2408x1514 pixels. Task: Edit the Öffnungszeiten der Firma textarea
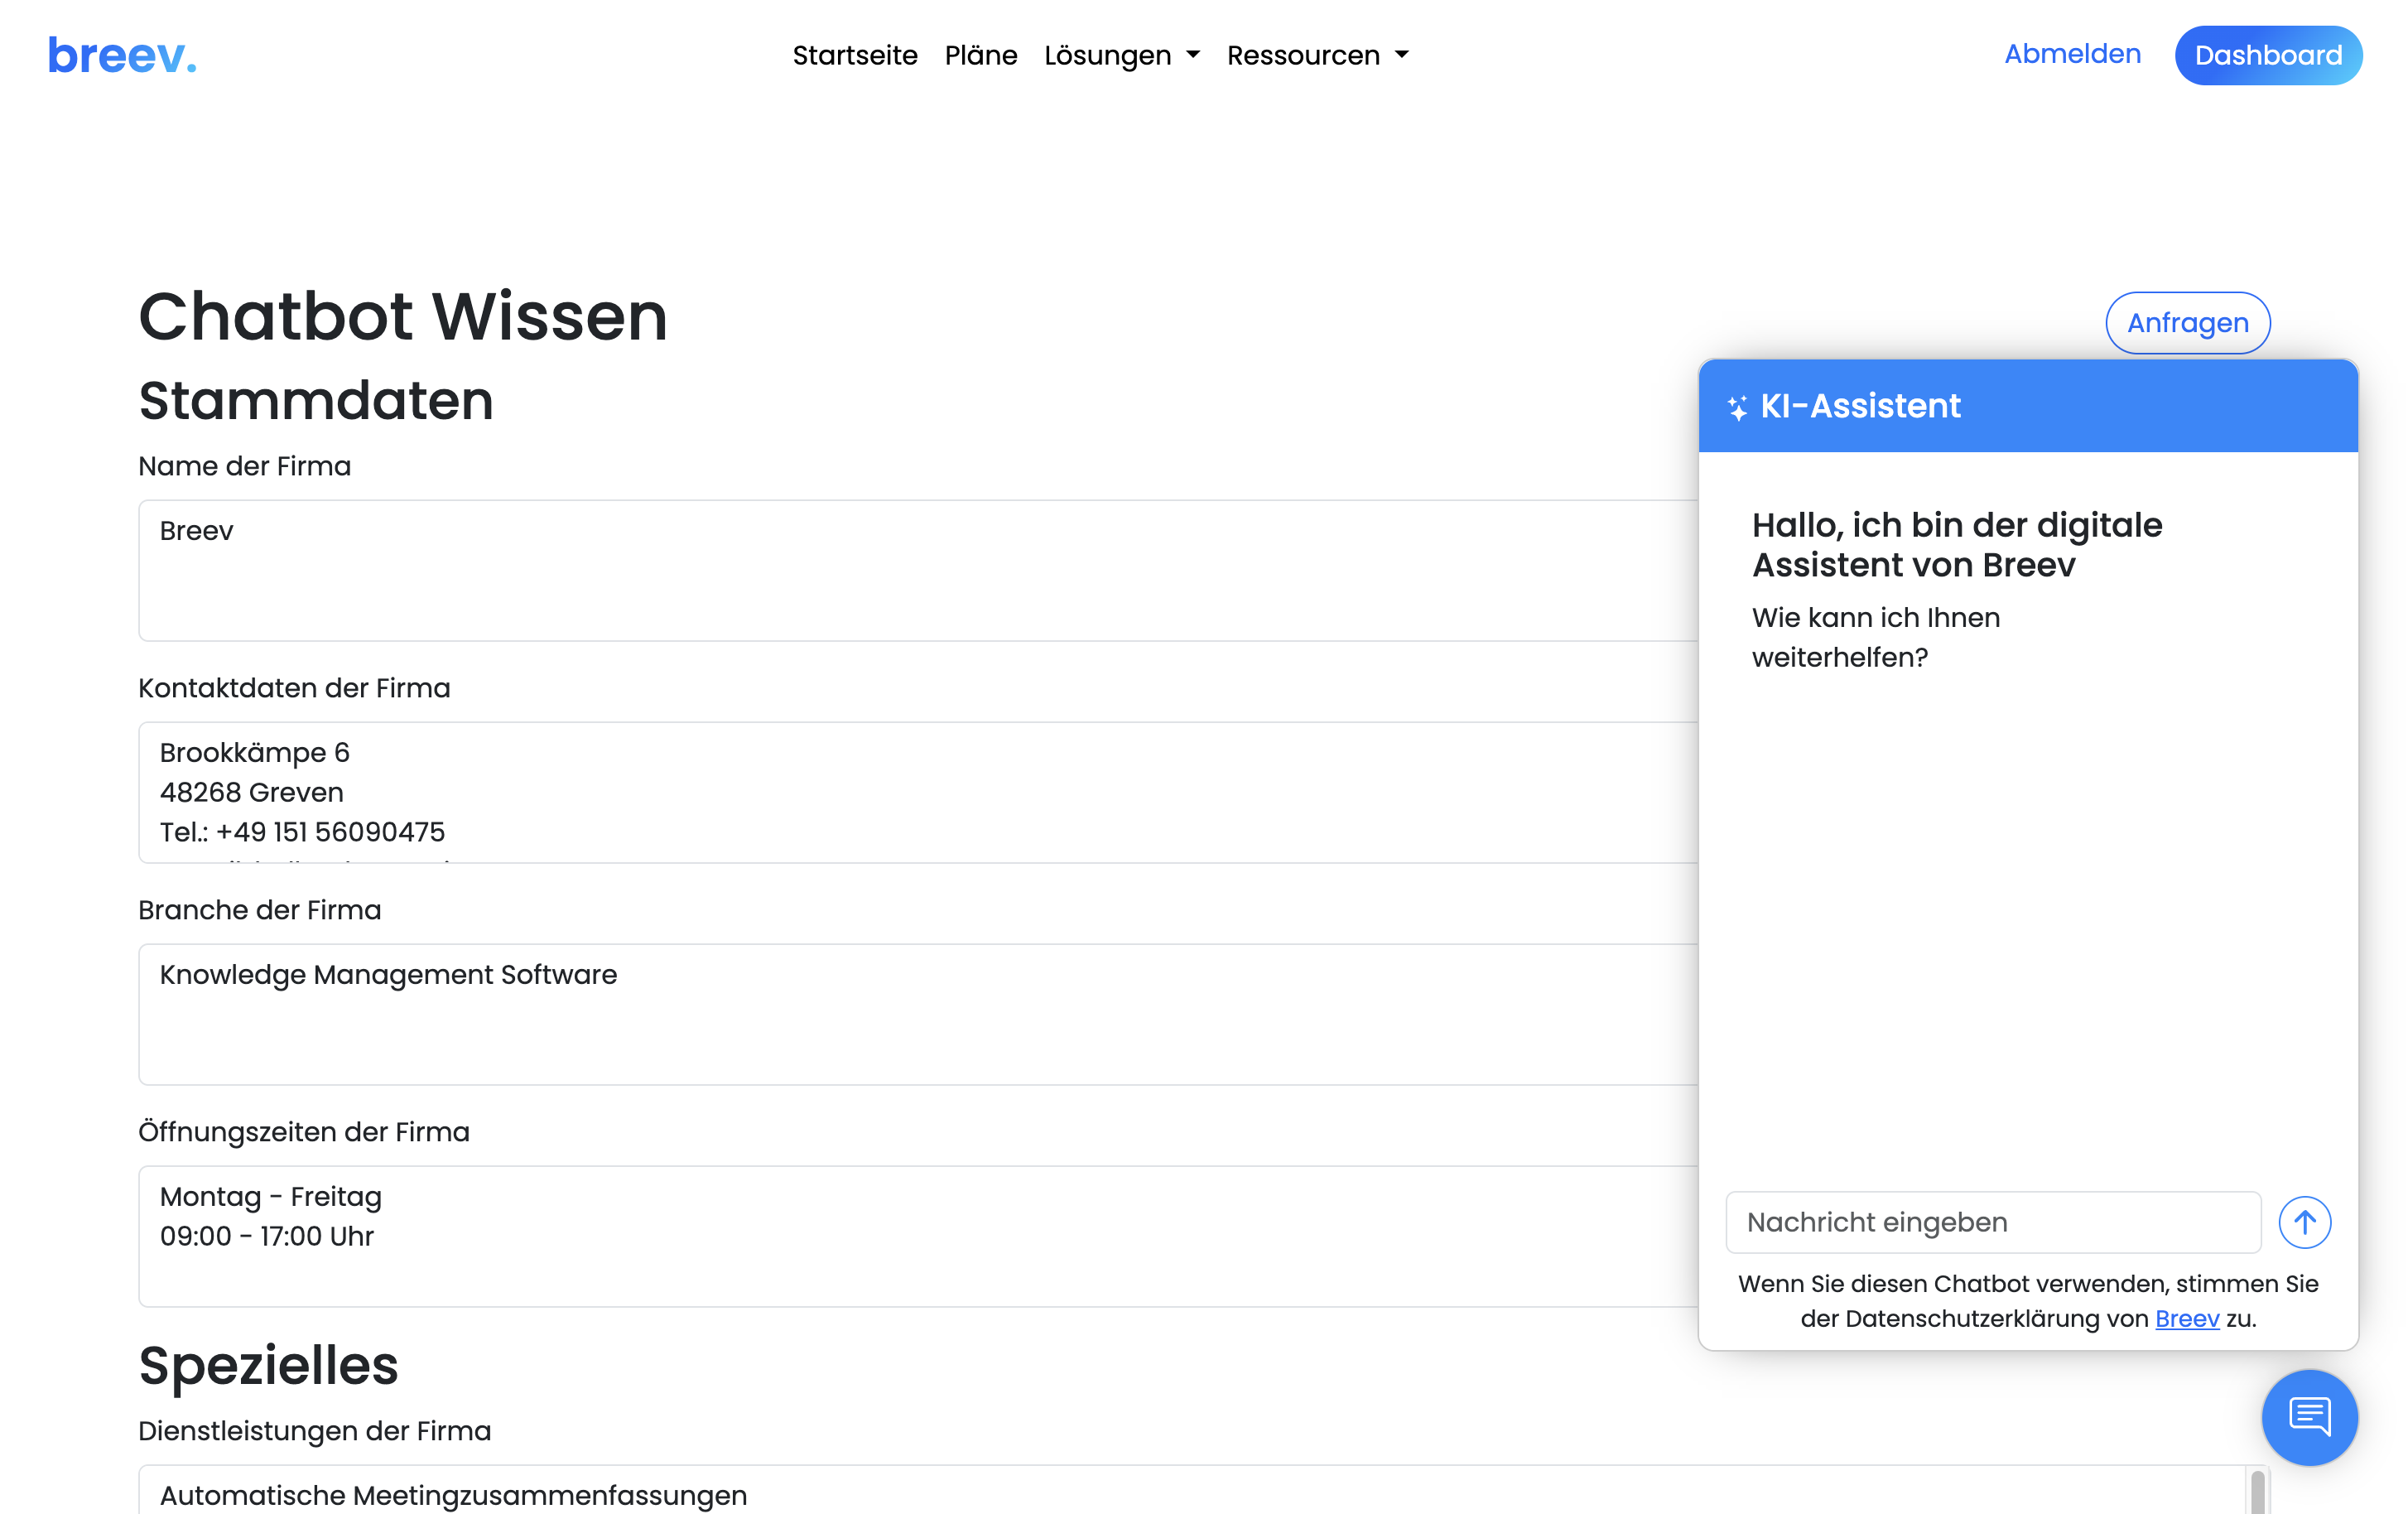(x=918, y=1236)
